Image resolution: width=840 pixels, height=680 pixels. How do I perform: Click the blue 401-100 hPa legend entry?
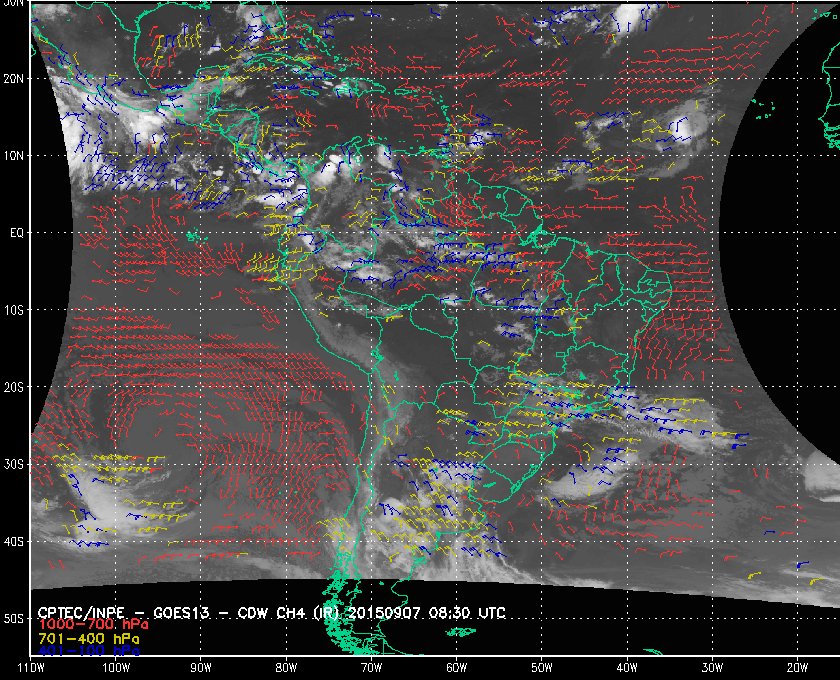[88, 650]
